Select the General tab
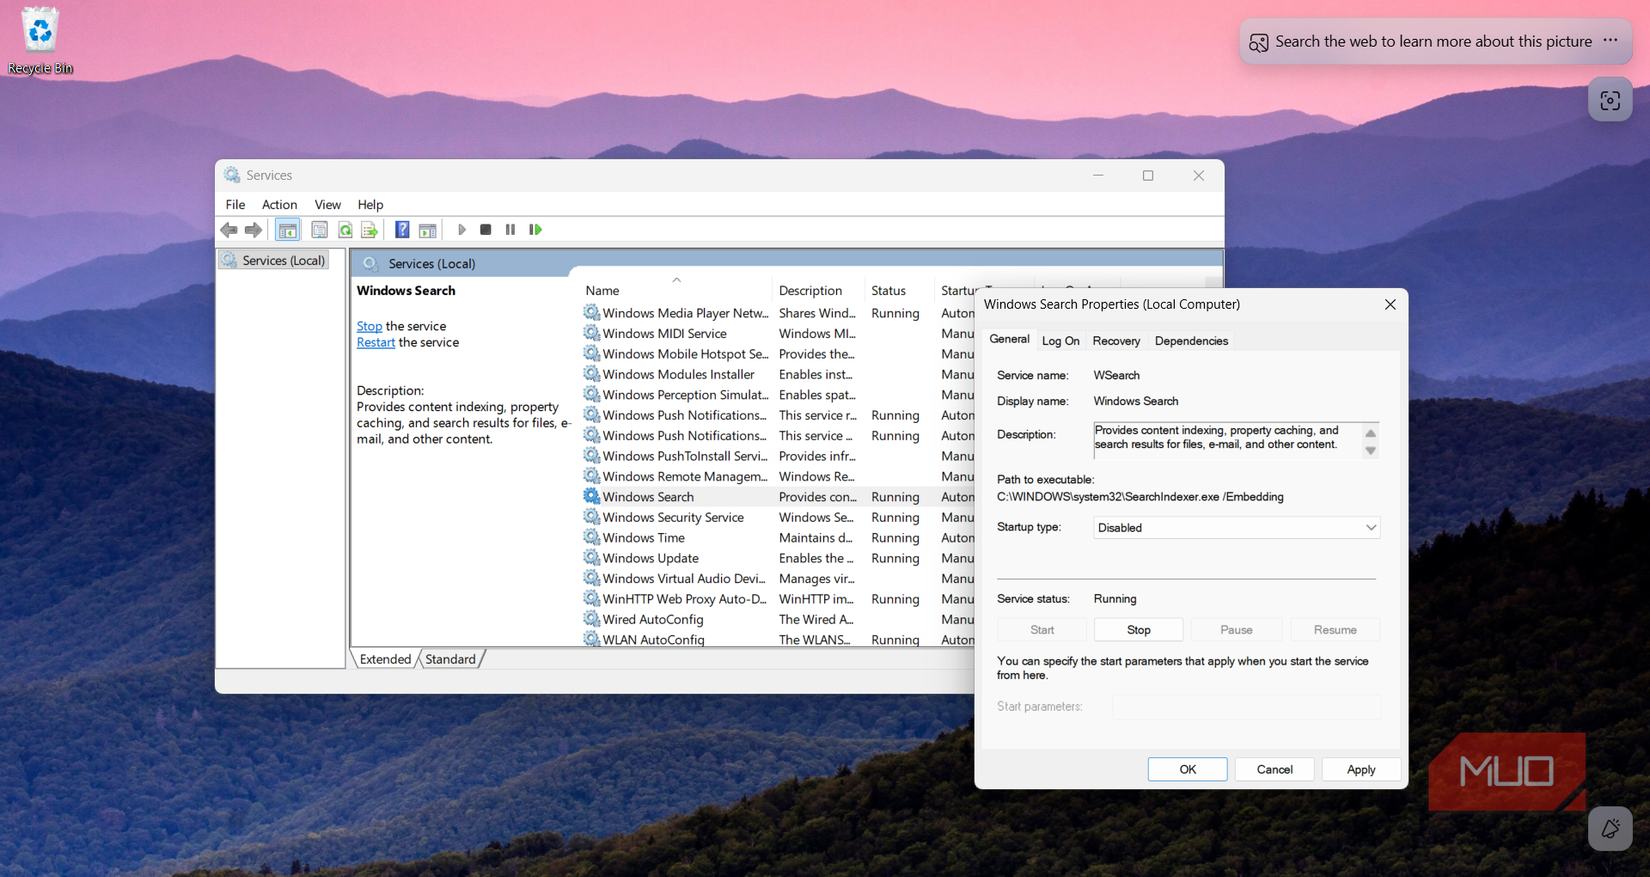Screen dimensions: 1650x877 (x=1009, y=339)
